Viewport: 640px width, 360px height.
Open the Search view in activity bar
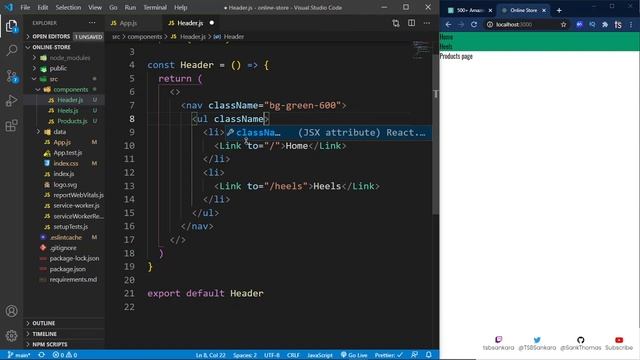[11, 51]
